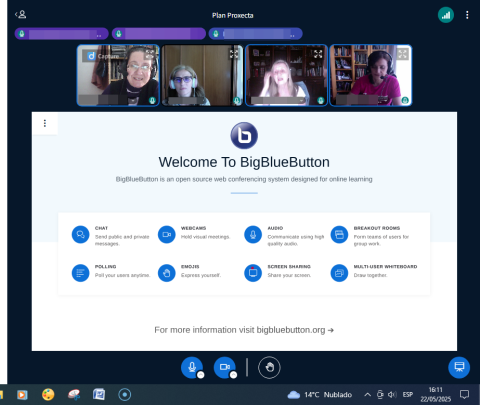Open the clock showing 16:11
480x405 pixels.
tap(435, 395)
